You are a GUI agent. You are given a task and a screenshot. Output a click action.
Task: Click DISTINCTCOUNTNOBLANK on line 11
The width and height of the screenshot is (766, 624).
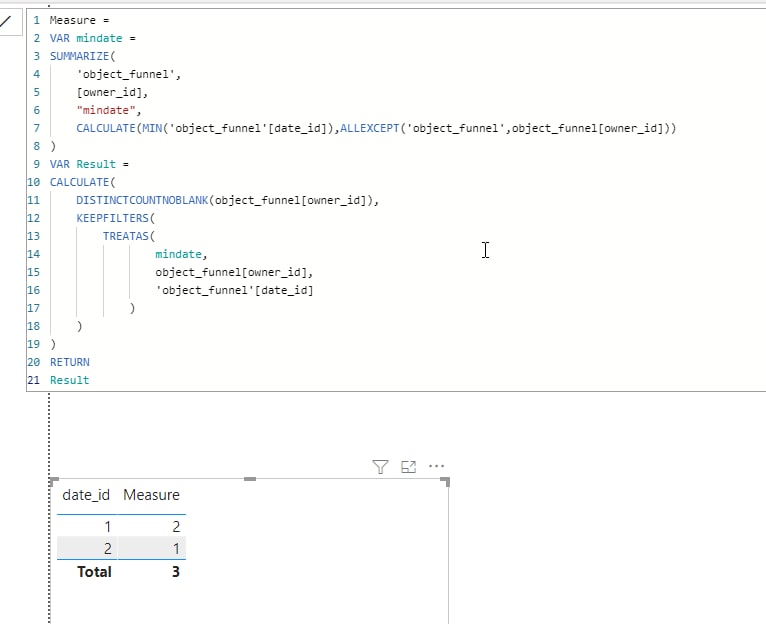click(x=142, y=200)
